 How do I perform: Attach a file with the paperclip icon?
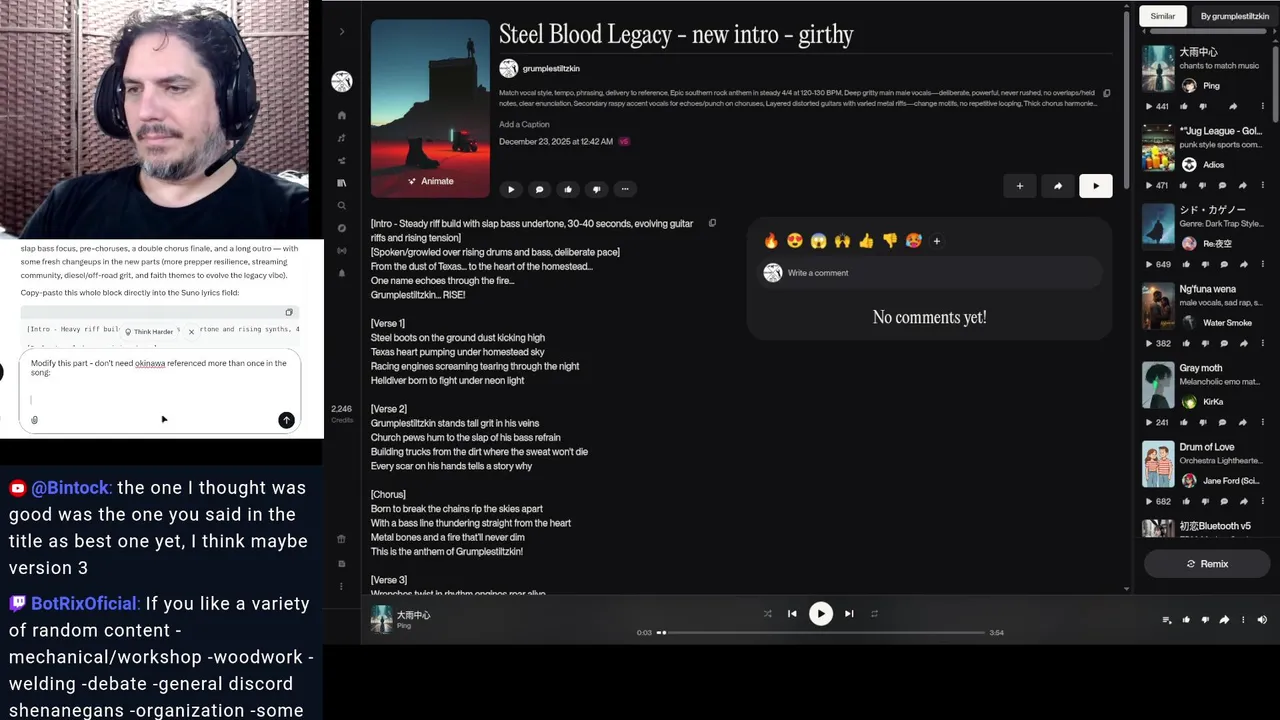[x=34, y=420]
